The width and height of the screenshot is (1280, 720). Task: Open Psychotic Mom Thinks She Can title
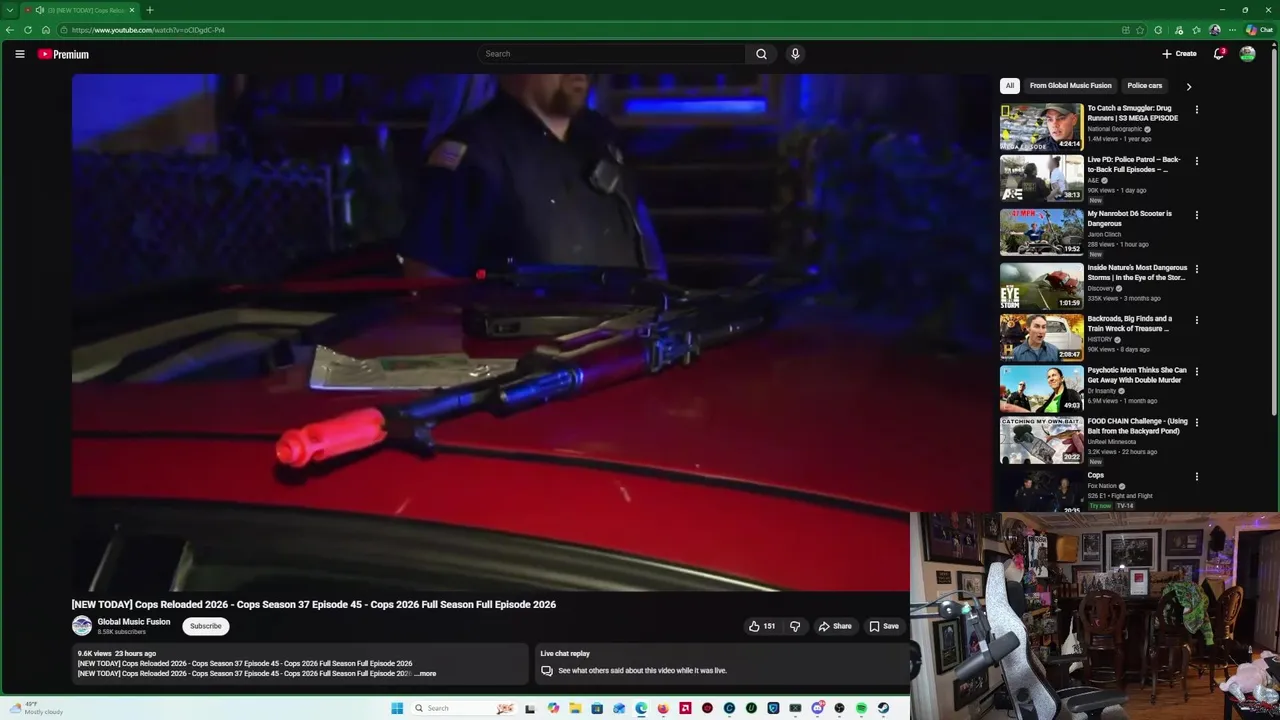(1137, 375)
